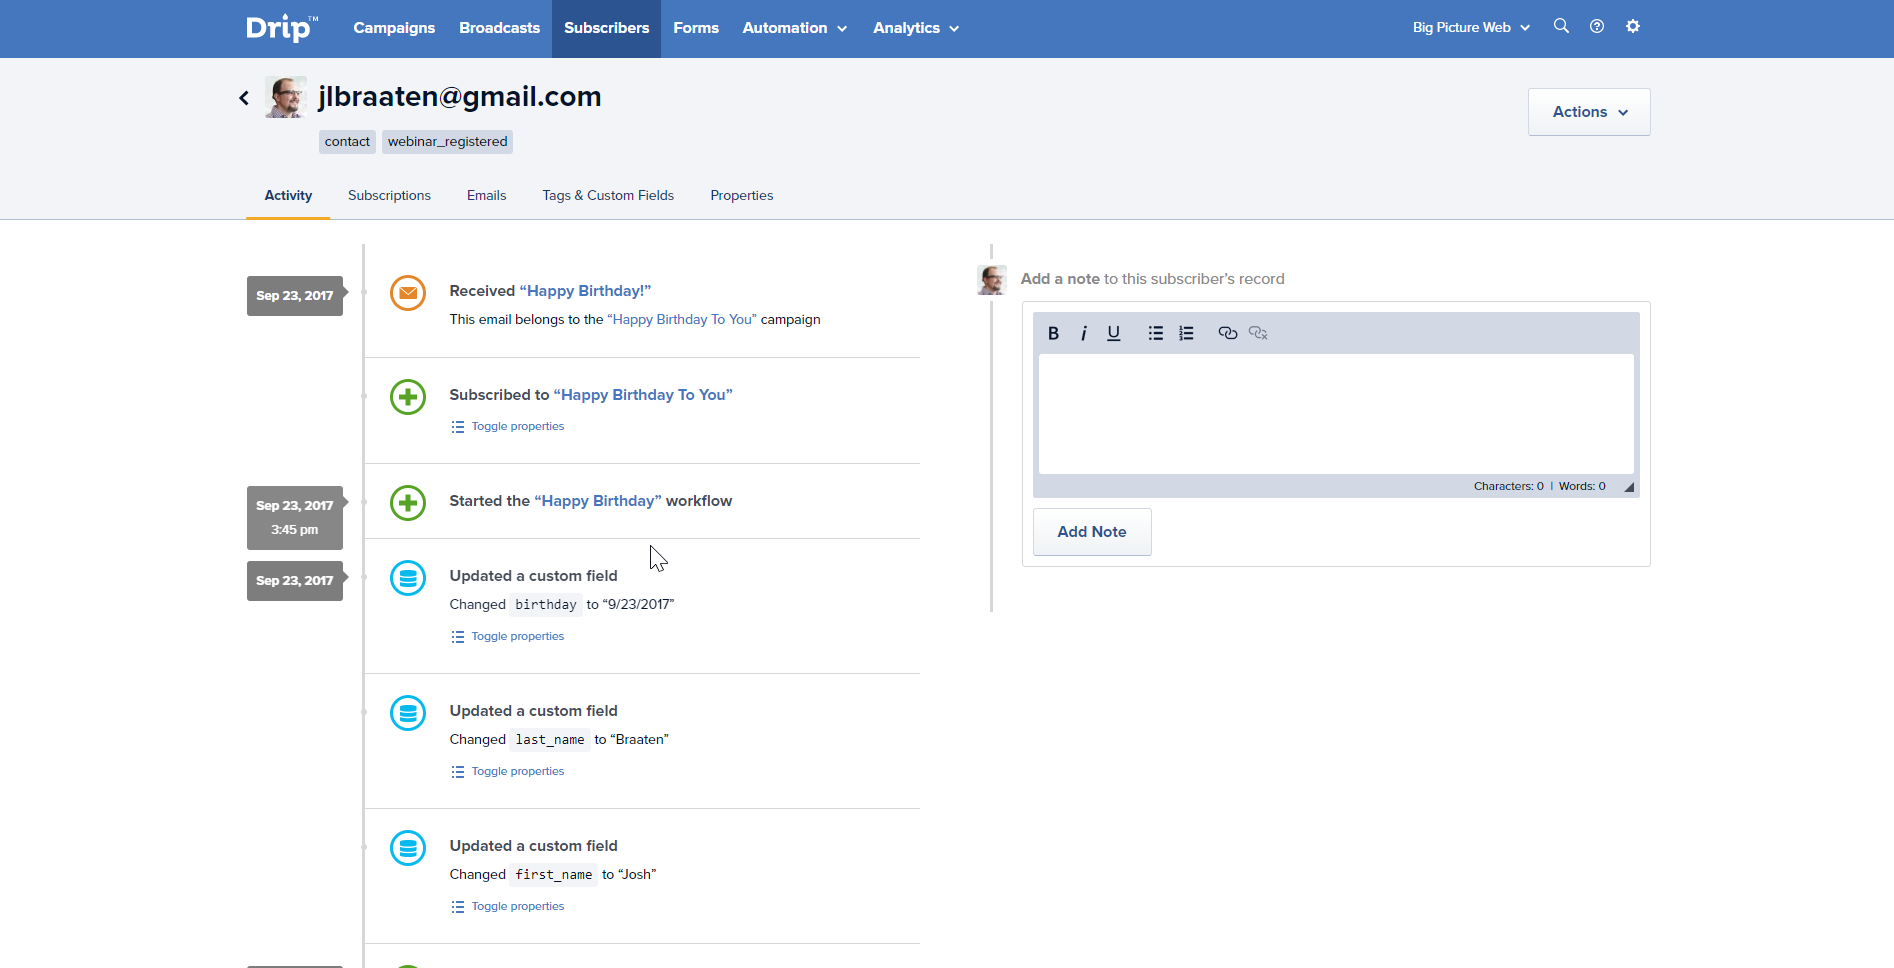Click the birthday field code label
This screenshot has height=968, width=1894.
tap(546, 605)
